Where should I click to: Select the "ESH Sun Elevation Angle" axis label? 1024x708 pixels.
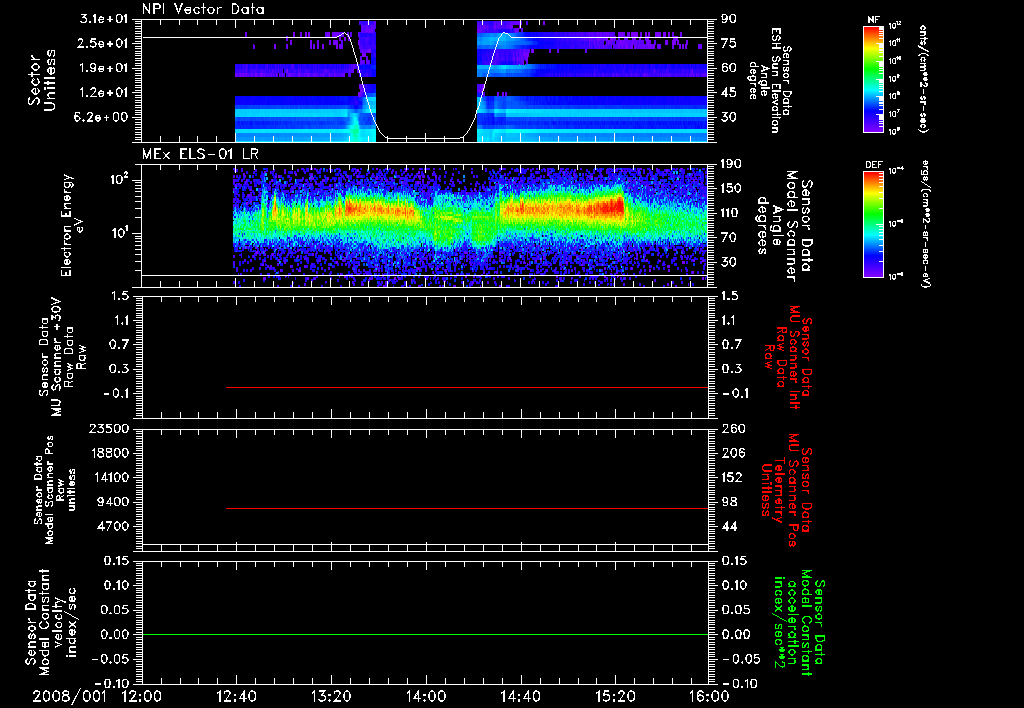point(769,80)
